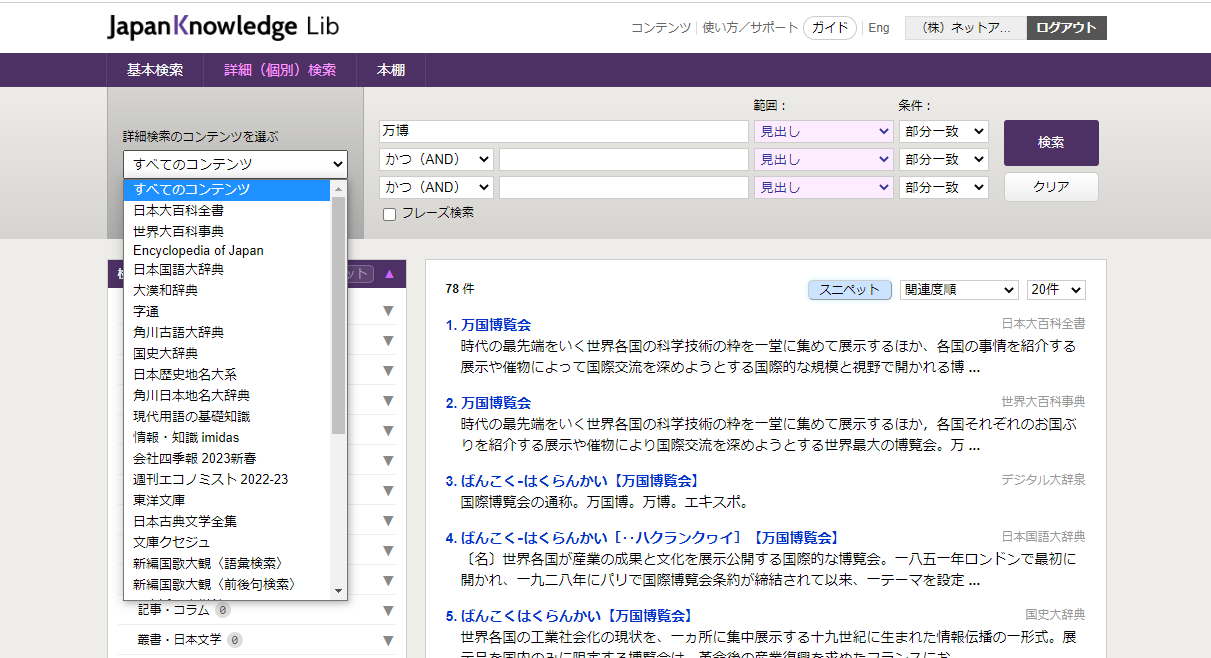Screen dimensions: 1211x658
Task: Click the ログアウト button
Action: 1067,28
